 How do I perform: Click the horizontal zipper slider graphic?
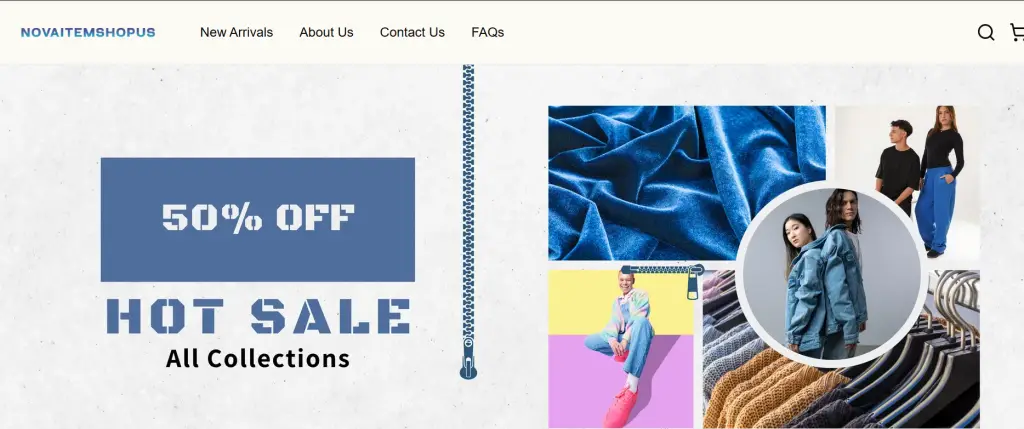point(663,277)
